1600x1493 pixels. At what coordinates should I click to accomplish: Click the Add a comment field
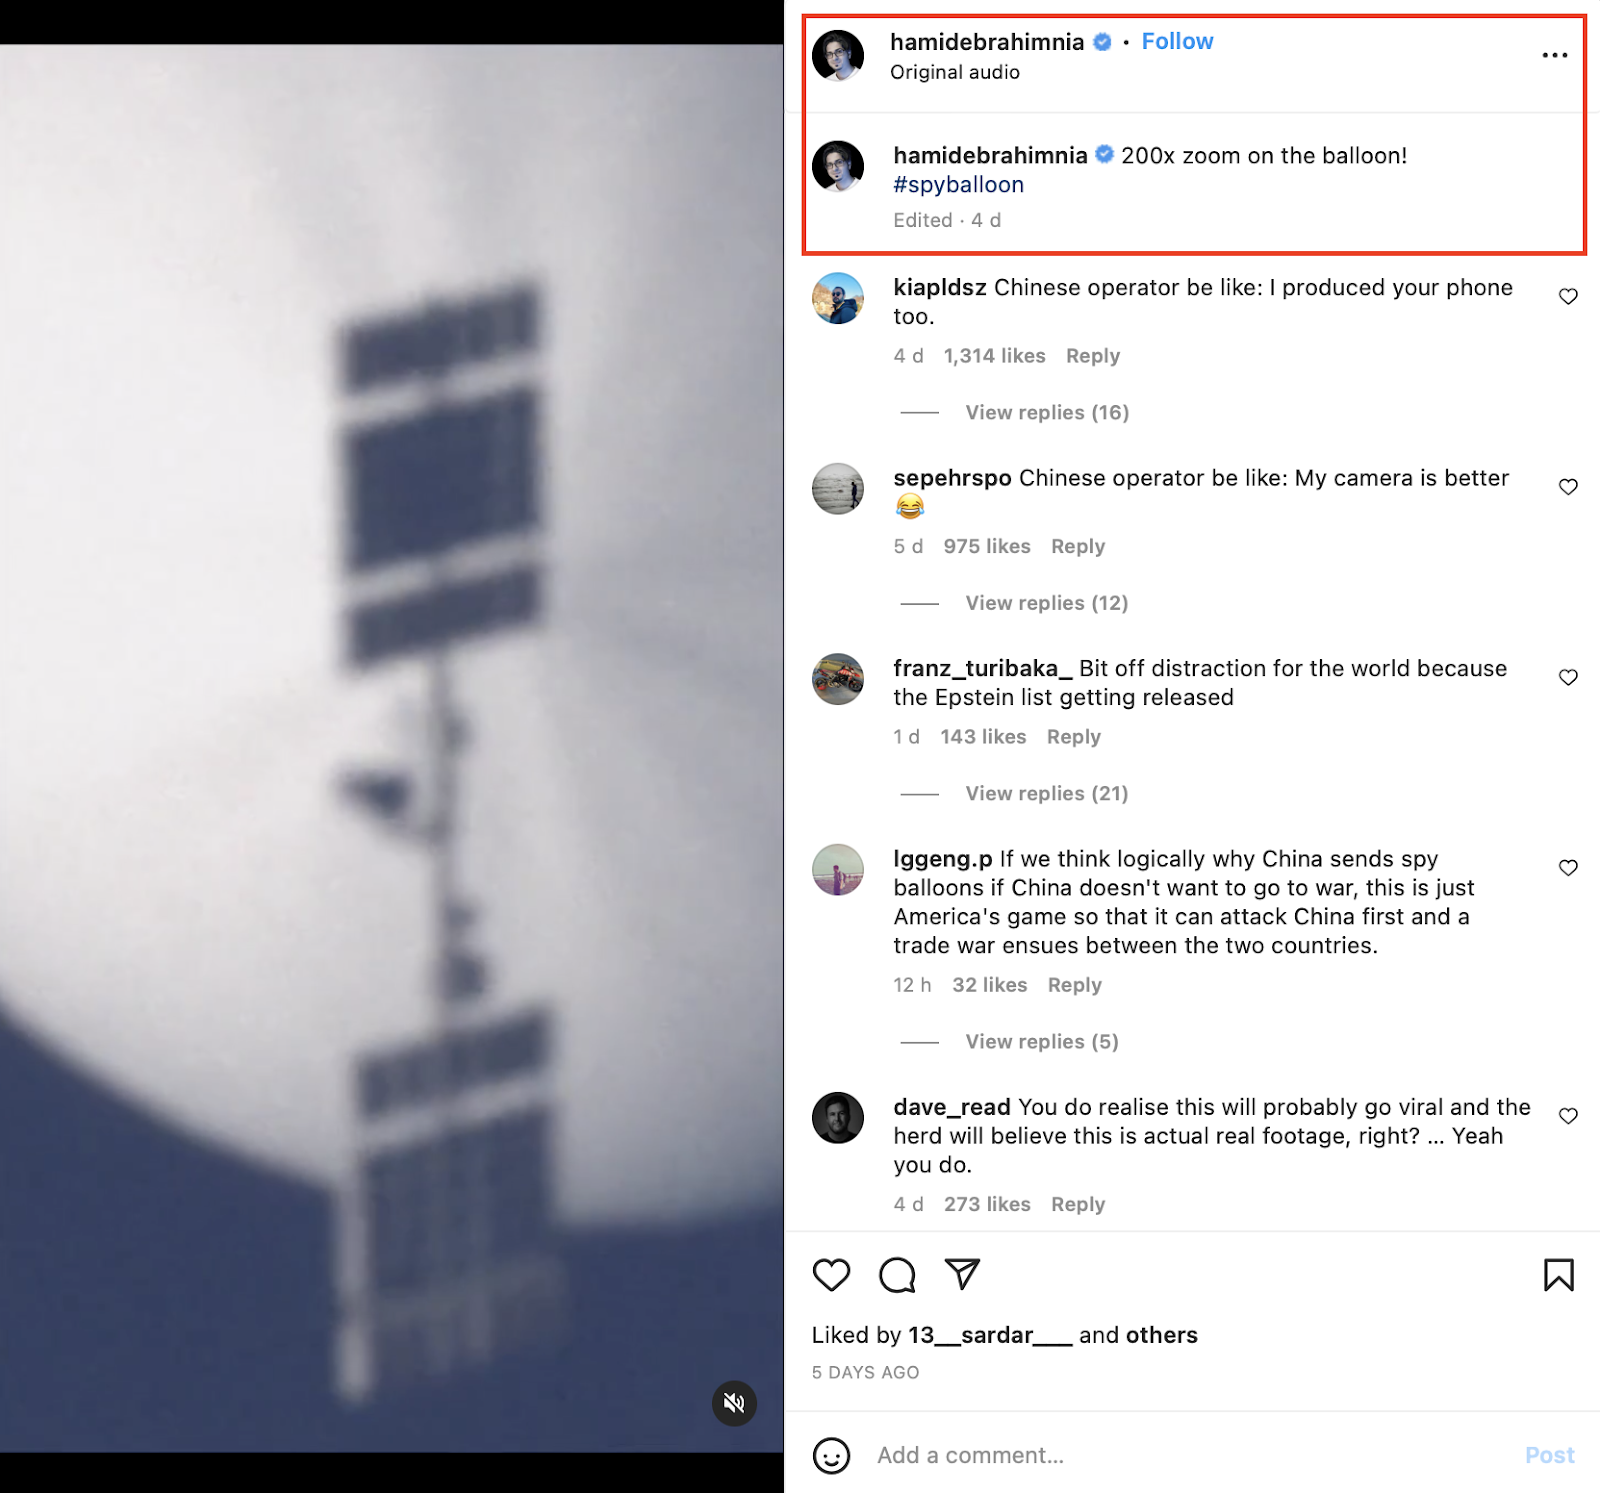coord(1190,1455)
